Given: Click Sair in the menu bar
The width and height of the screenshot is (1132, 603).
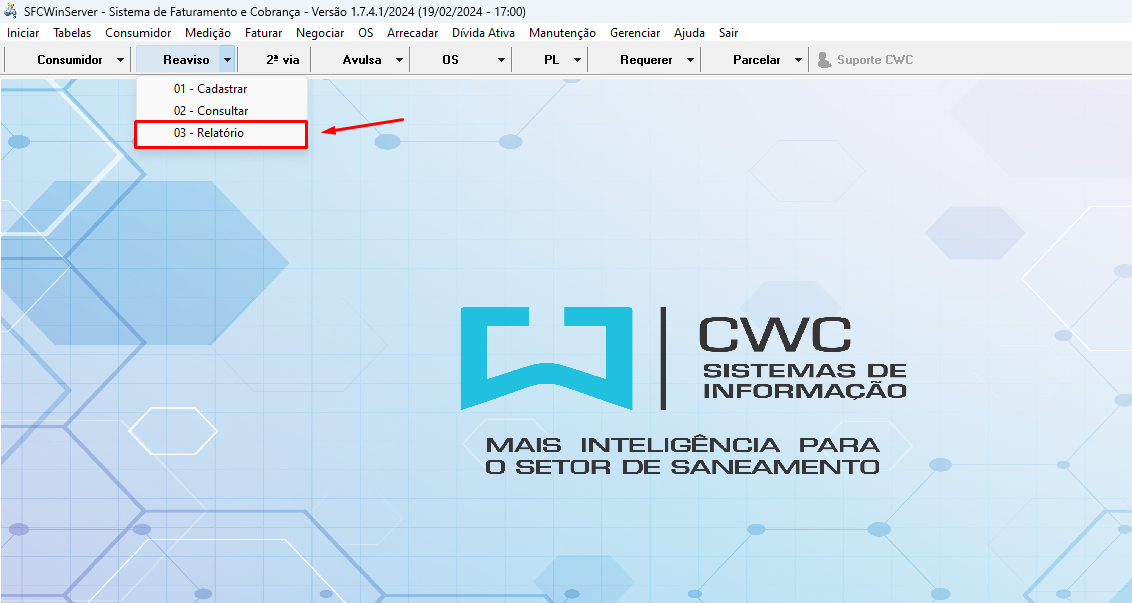Looking at the screenshot, I should 728,33.
